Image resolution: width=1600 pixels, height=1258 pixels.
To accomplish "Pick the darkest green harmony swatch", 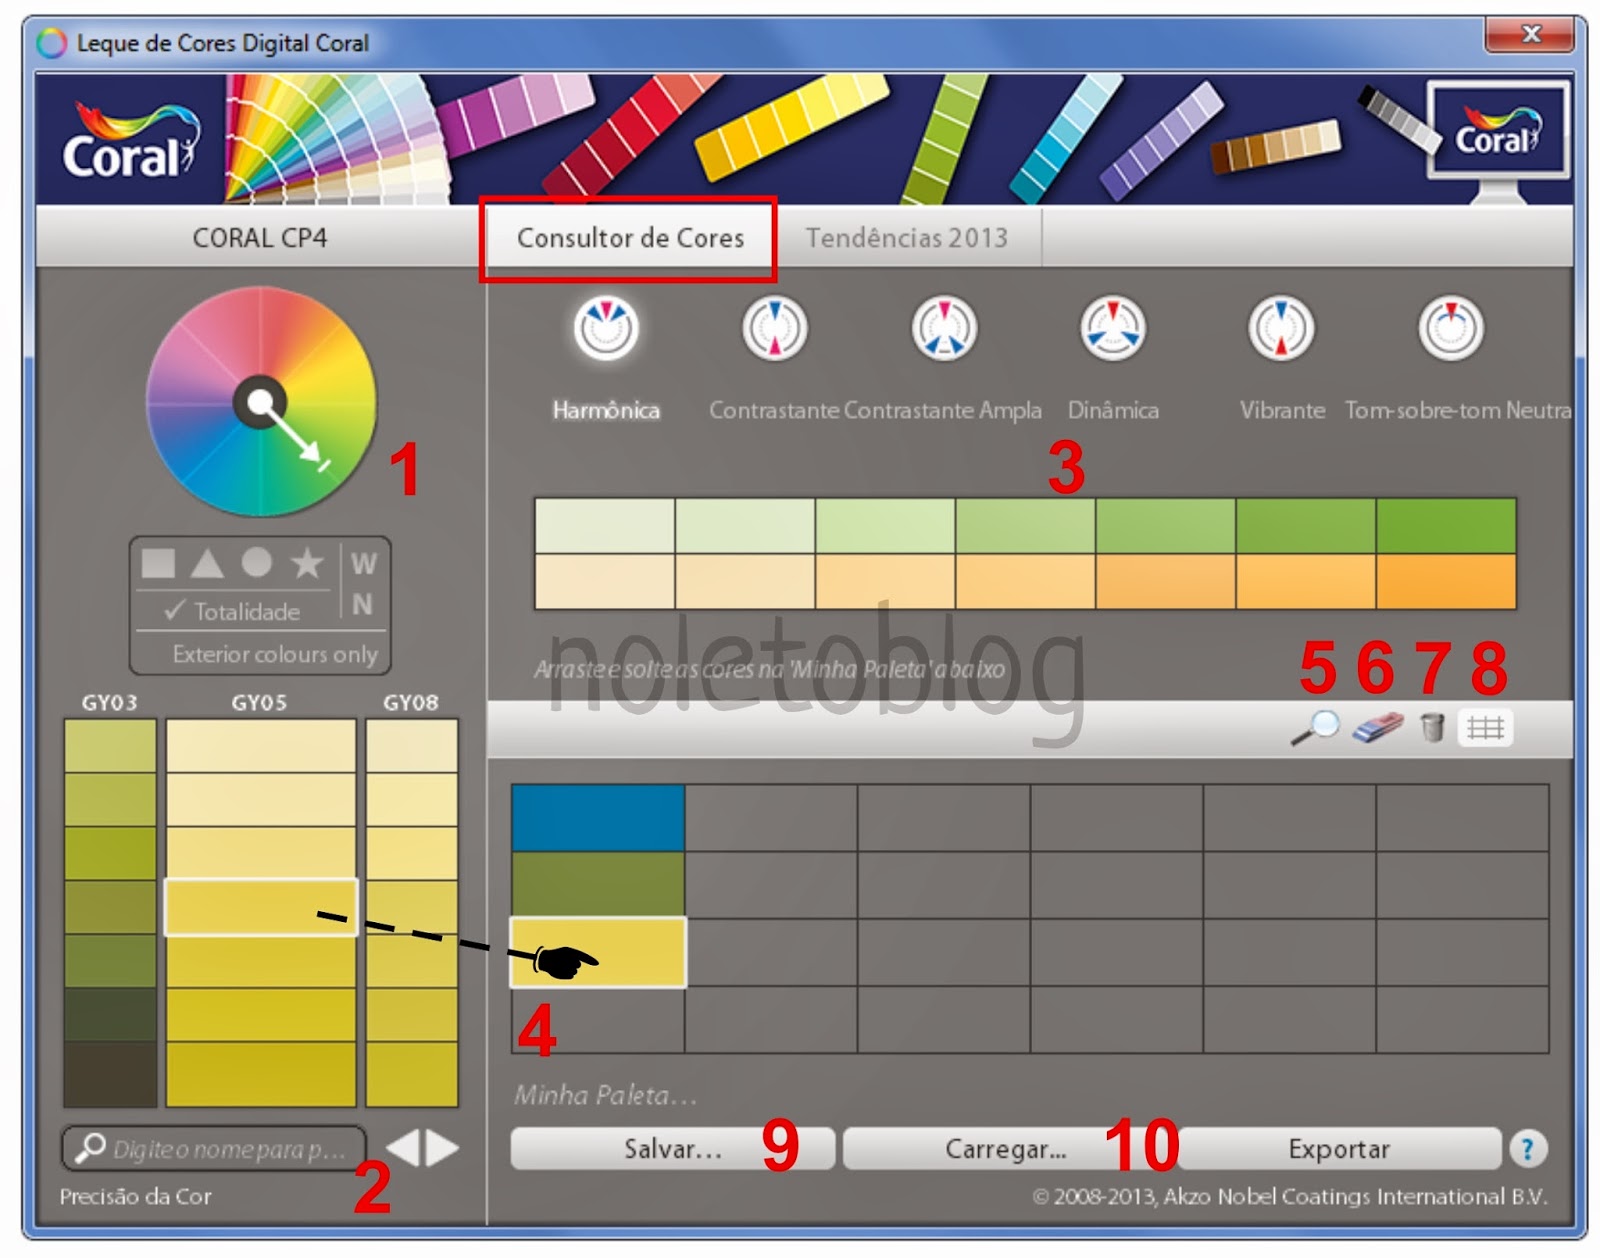I will pos(1446,526).
